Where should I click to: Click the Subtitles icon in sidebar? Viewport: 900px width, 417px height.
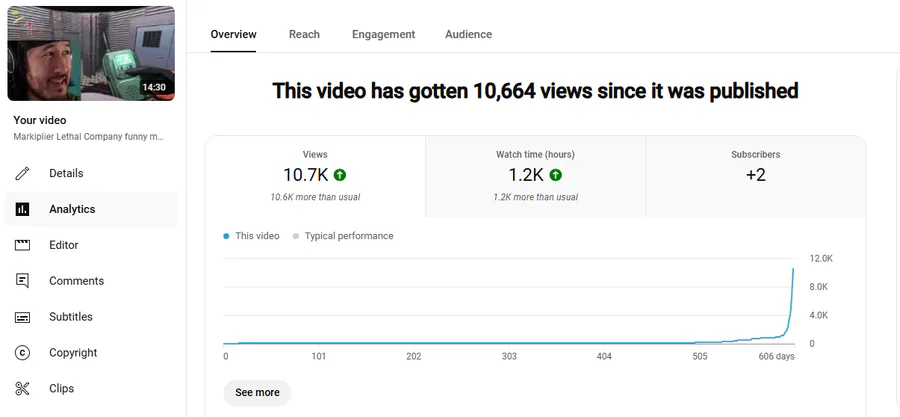(22, 317)
